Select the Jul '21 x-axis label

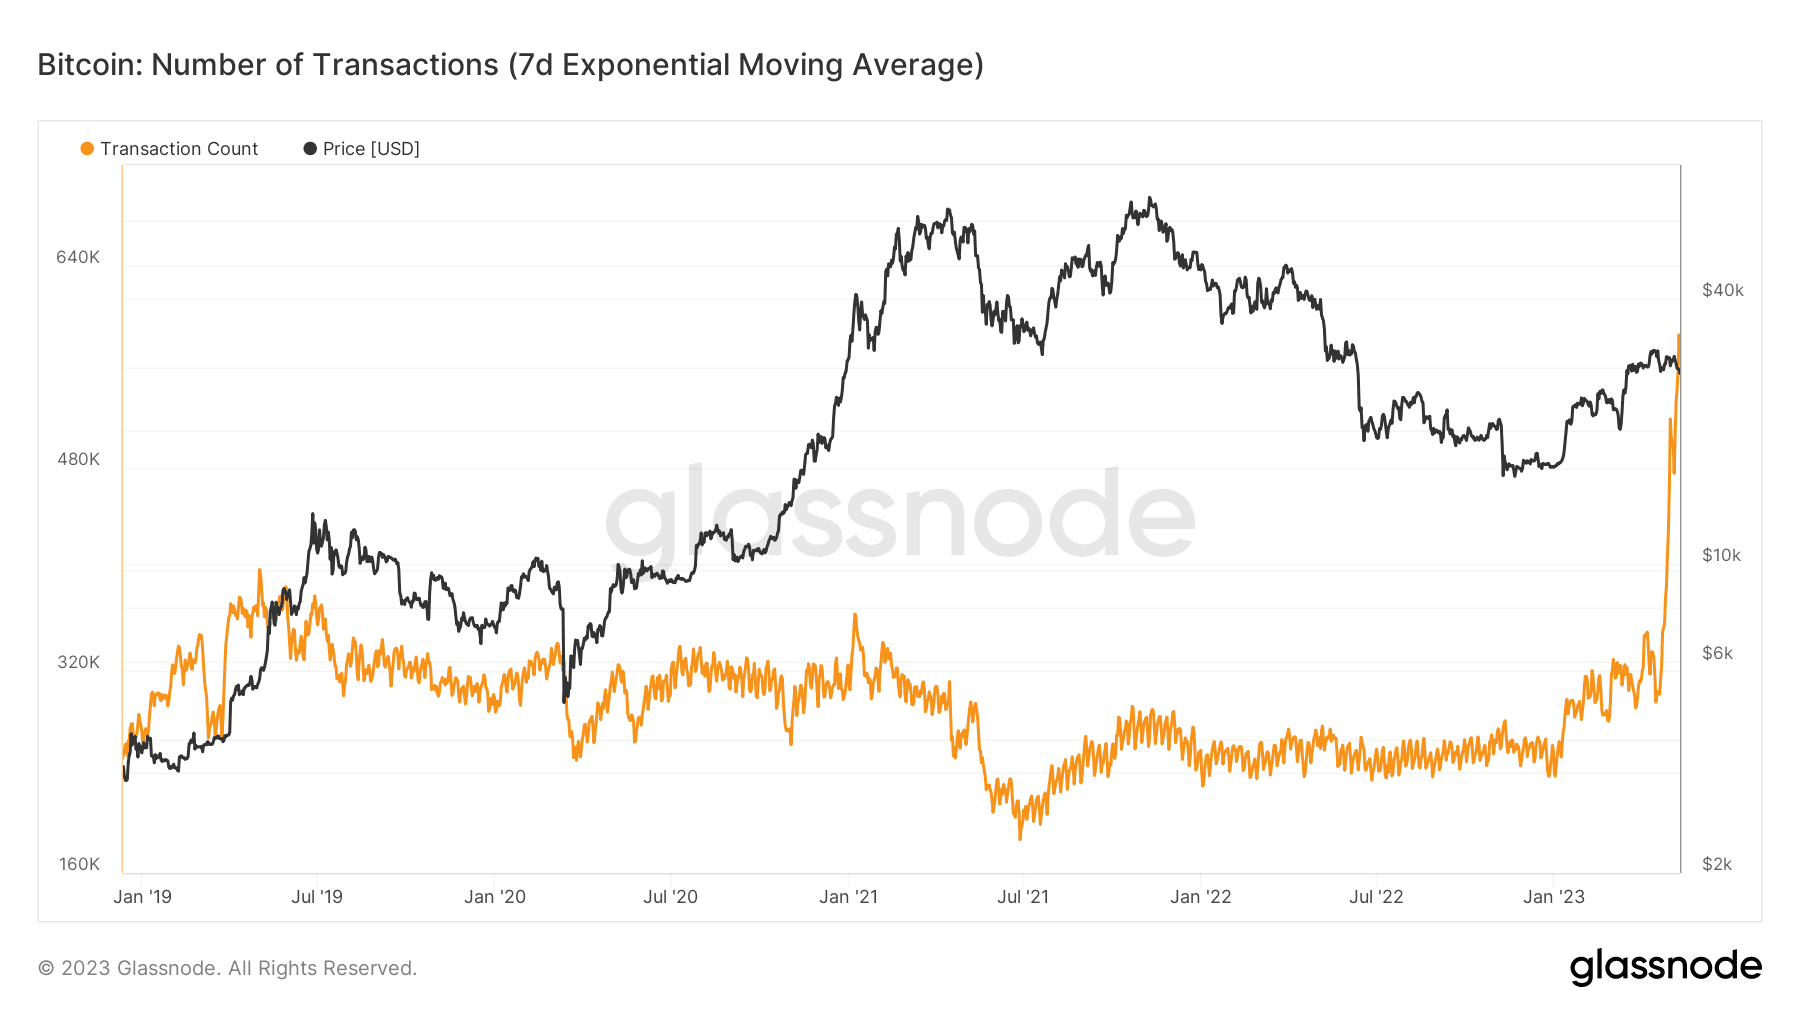[x=1023, y=897]
